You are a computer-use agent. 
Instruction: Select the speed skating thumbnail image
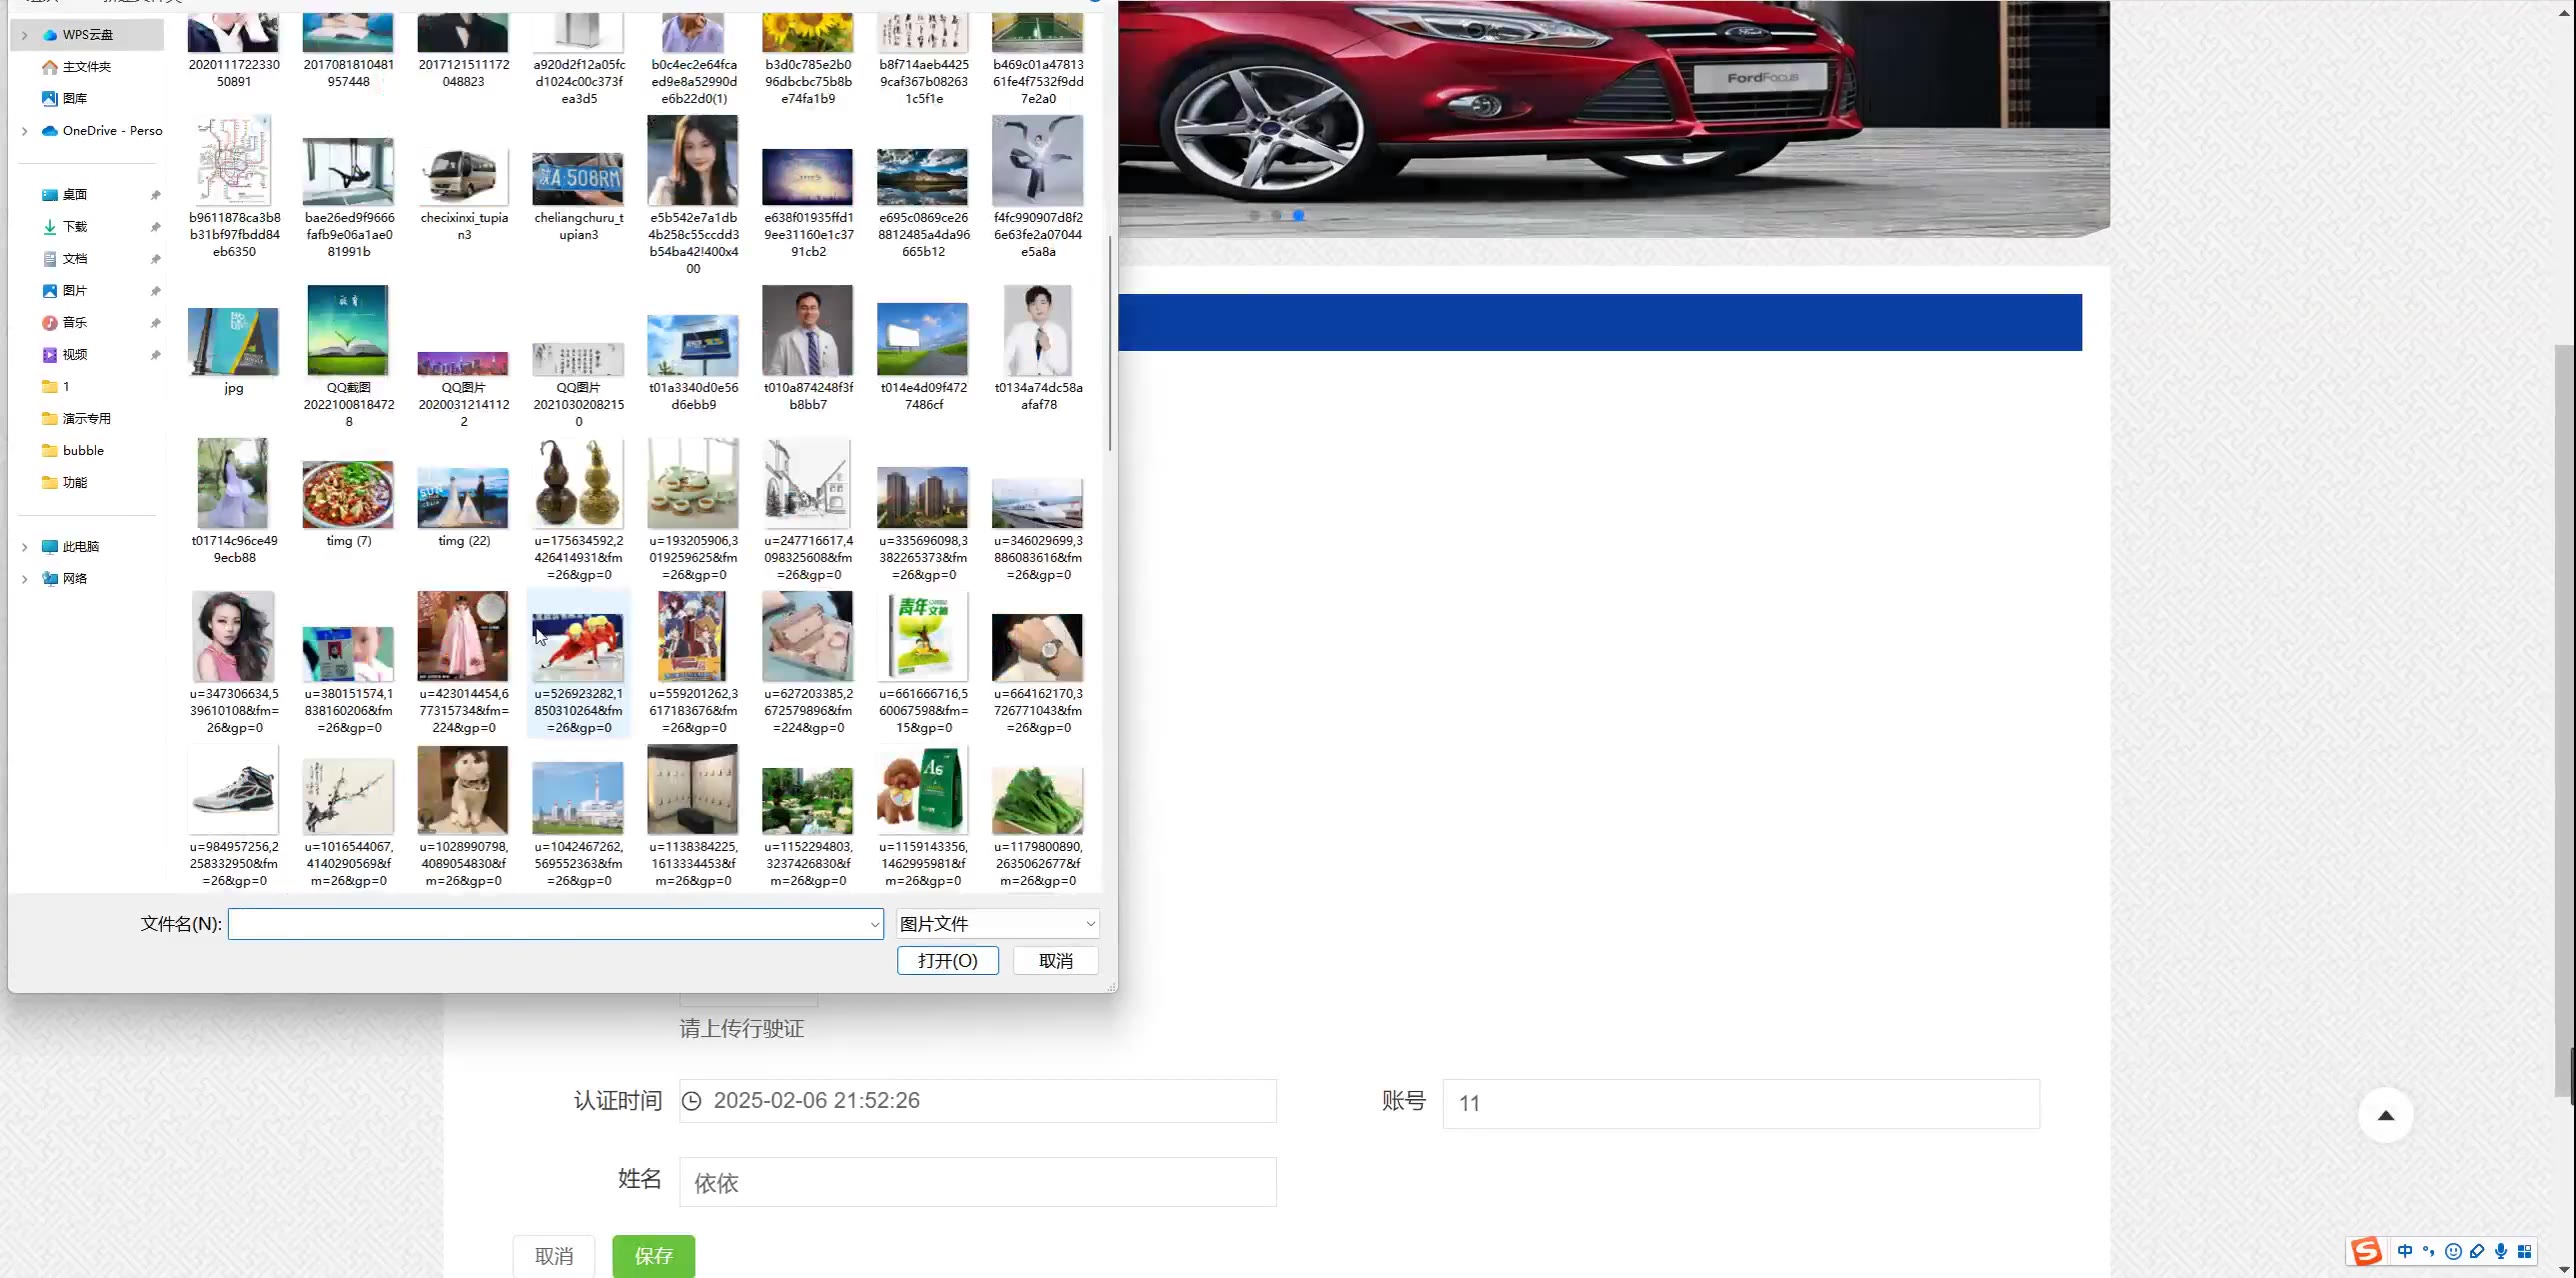578,645
